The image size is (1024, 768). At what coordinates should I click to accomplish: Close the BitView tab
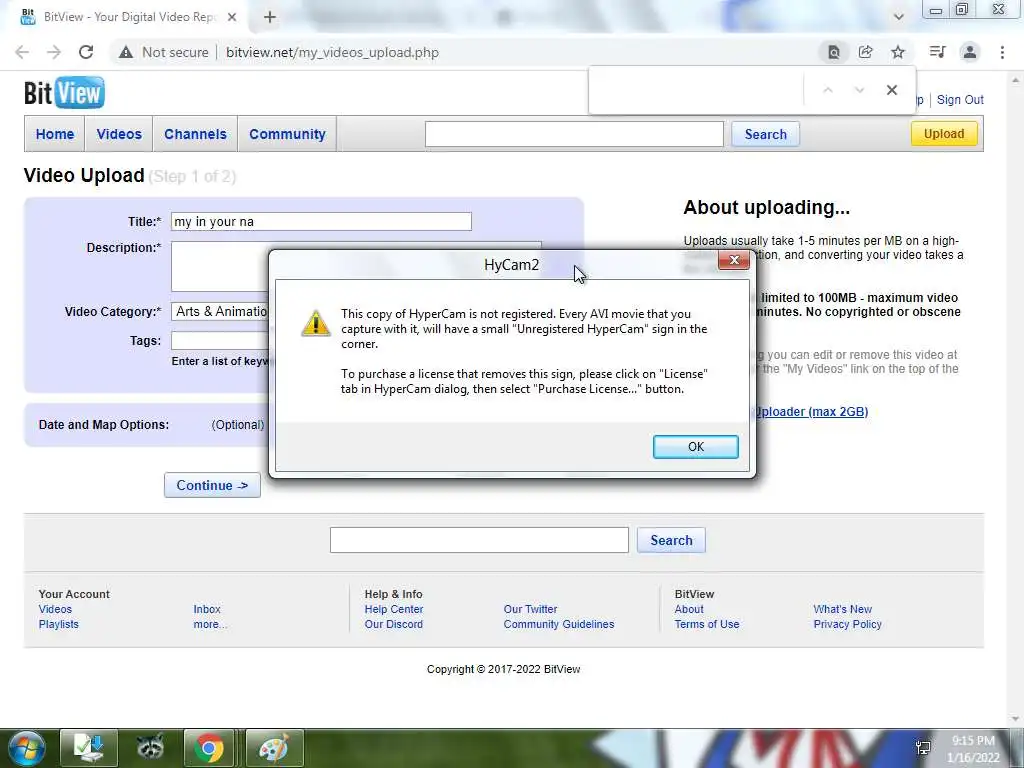232,17
